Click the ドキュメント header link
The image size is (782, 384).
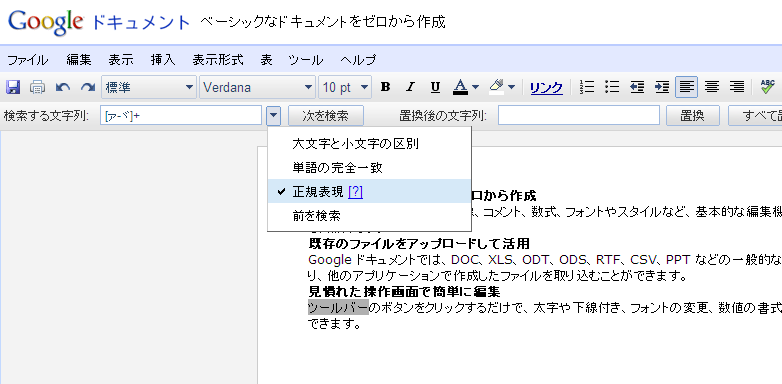tap(141, 22)
